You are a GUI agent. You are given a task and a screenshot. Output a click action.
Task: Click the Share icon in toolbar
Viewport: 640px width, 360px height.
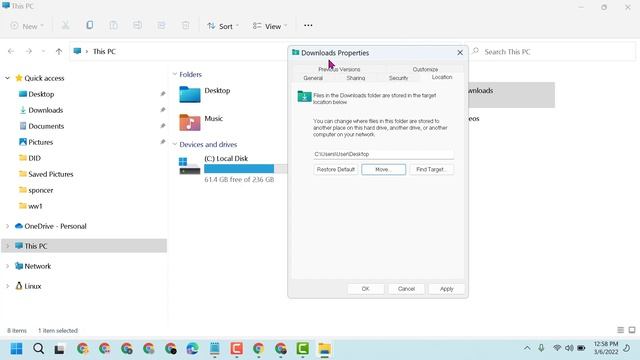(161, 25)
